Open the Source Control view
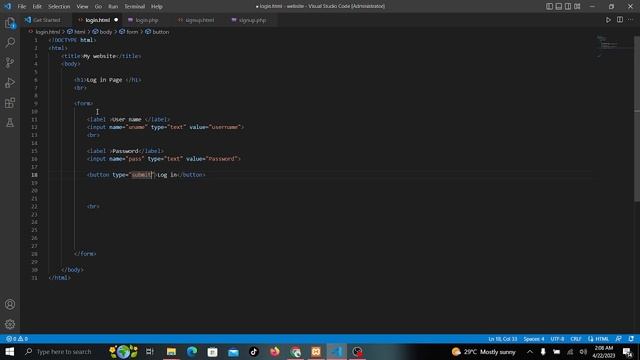The height and width of the screenshot is (360, 640). pos(10,62)
